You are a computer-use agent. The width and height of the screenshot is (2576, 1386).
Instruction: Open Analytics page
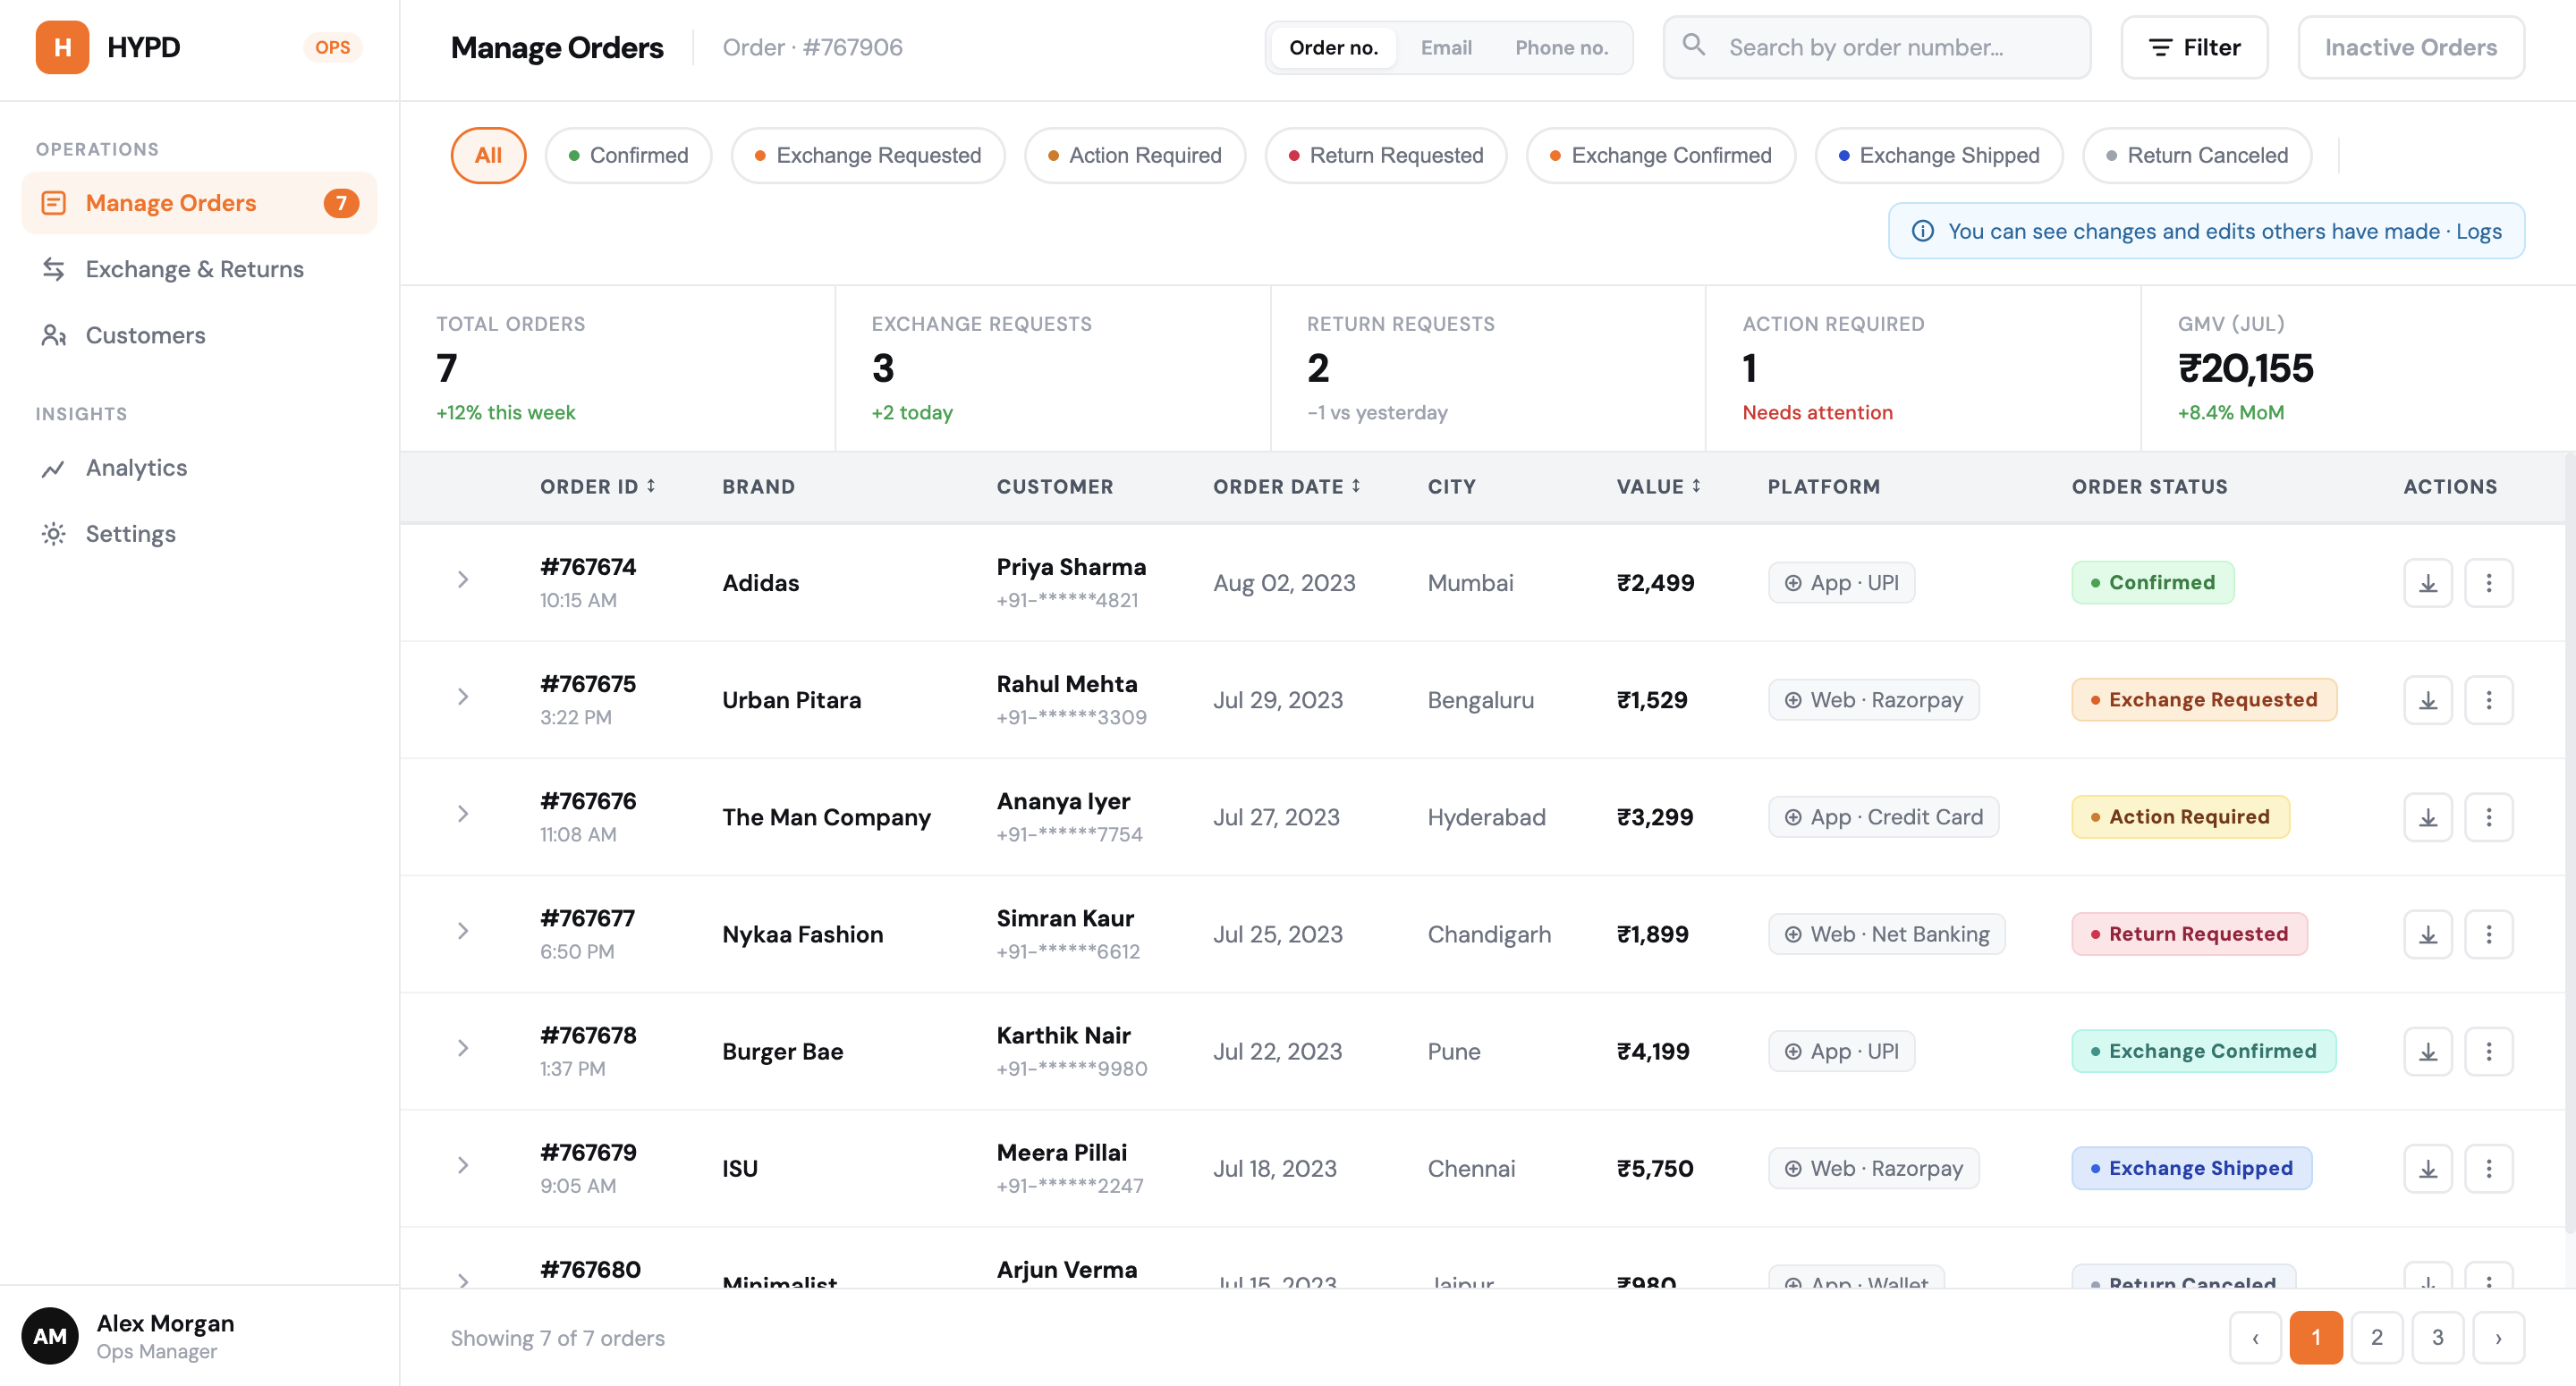199,468
